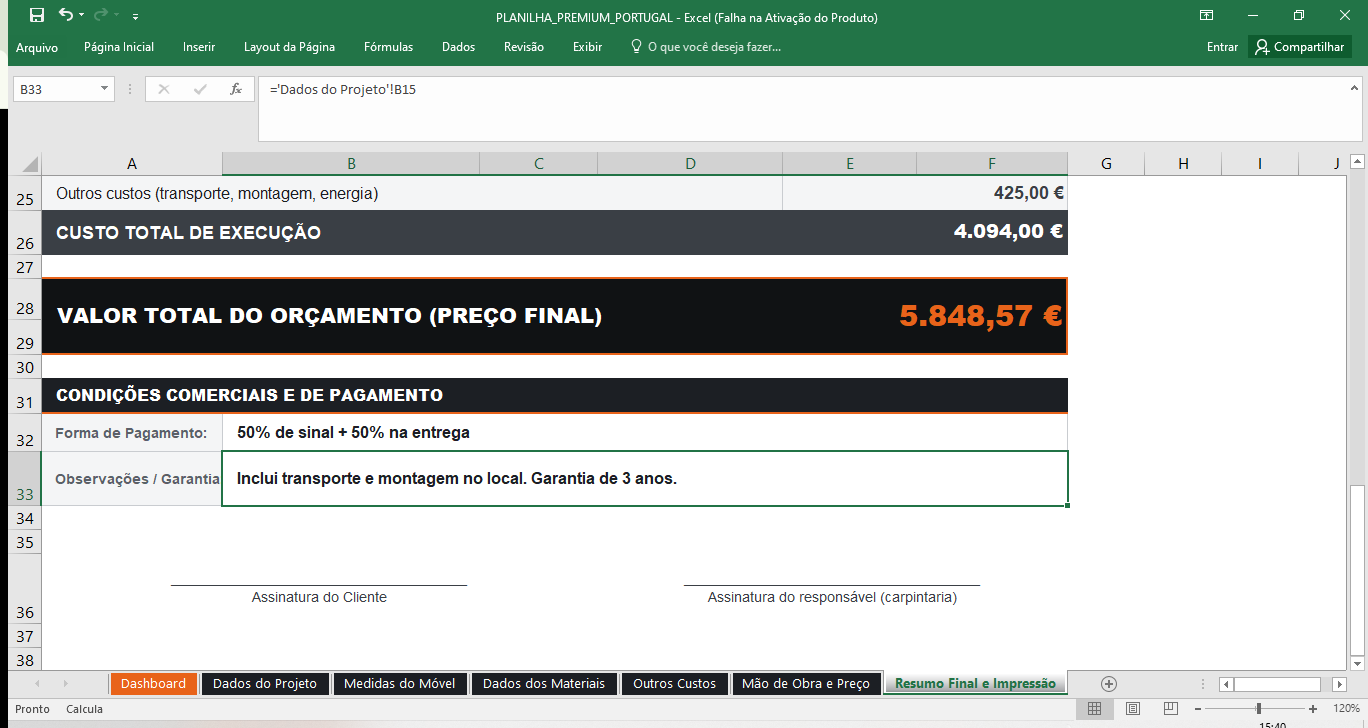The height and width of the screenshot is (728, 1368).
Task: Save the workbook with the floppy icon
Action: [37, 15]
